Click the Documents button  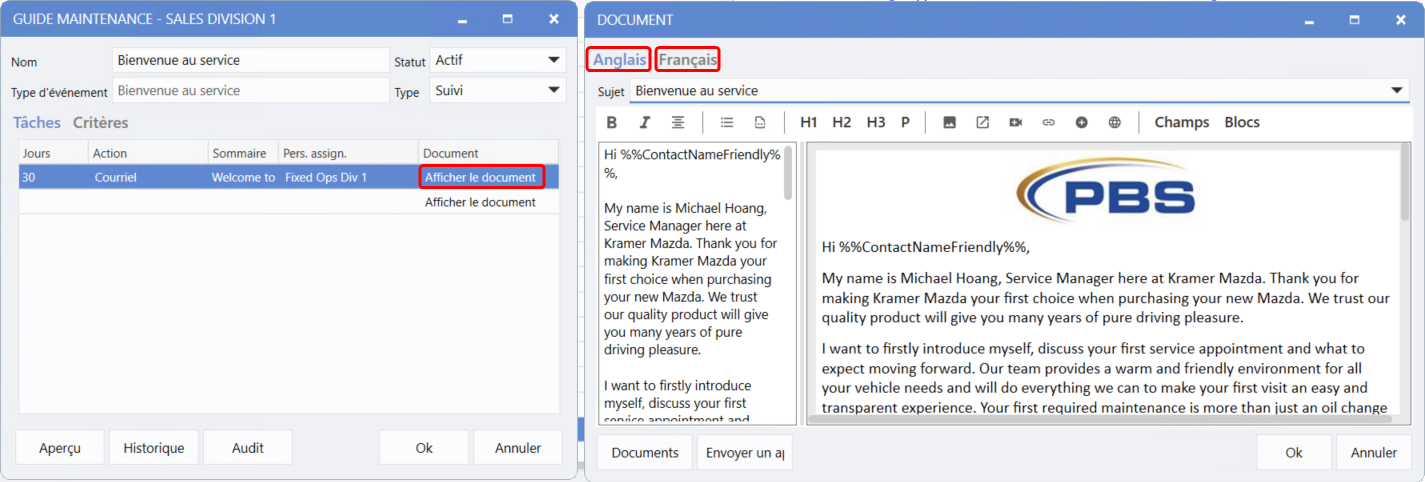tap(645, 452)
